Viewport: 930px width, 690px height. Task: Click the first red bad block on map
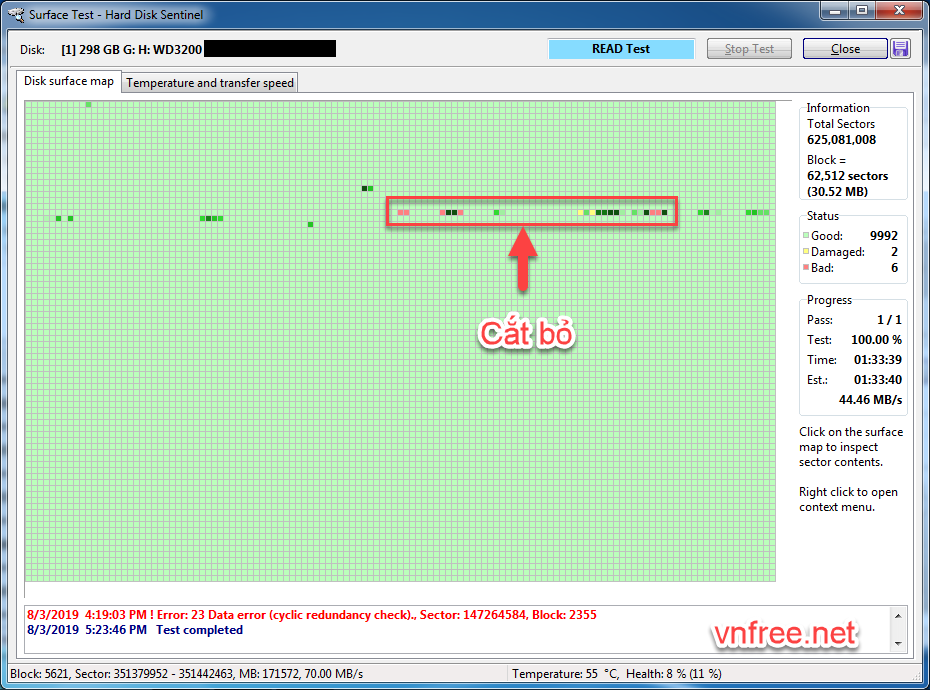400,212
